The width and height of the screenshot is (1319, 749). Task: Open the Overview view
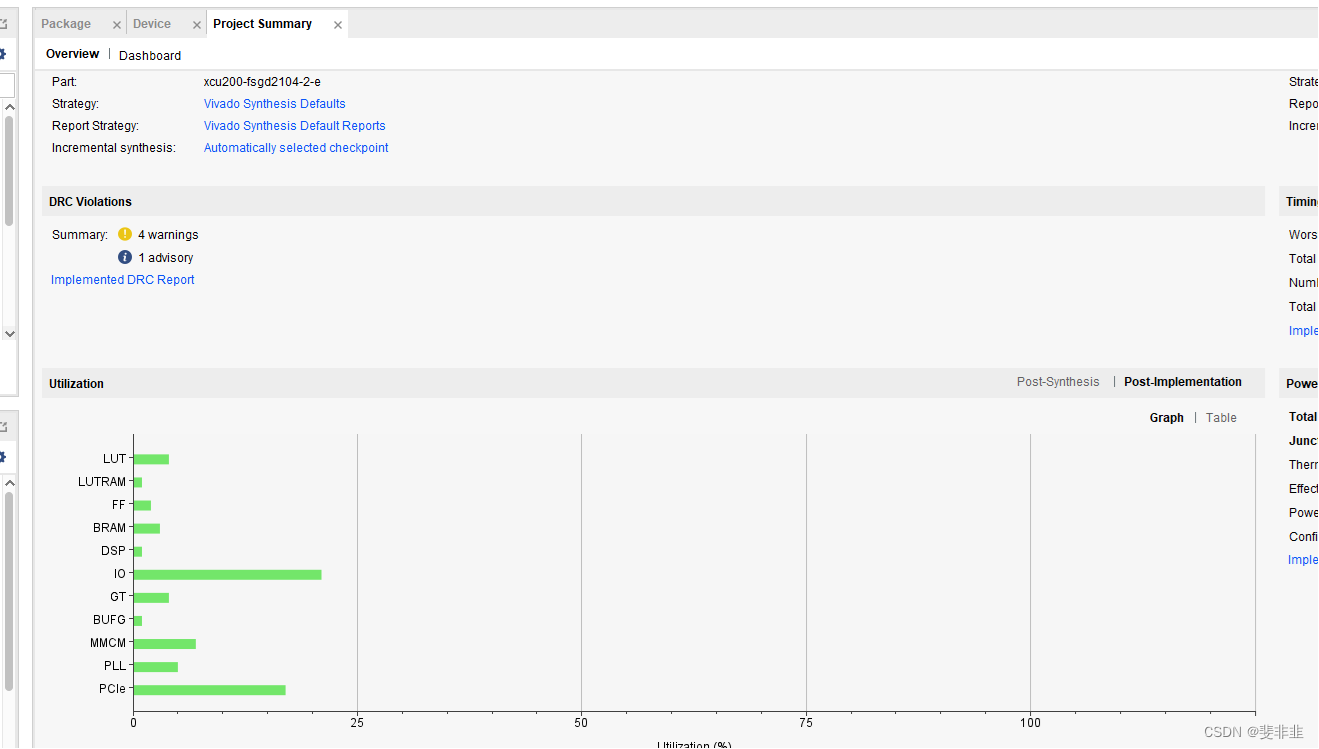(73, 54)
